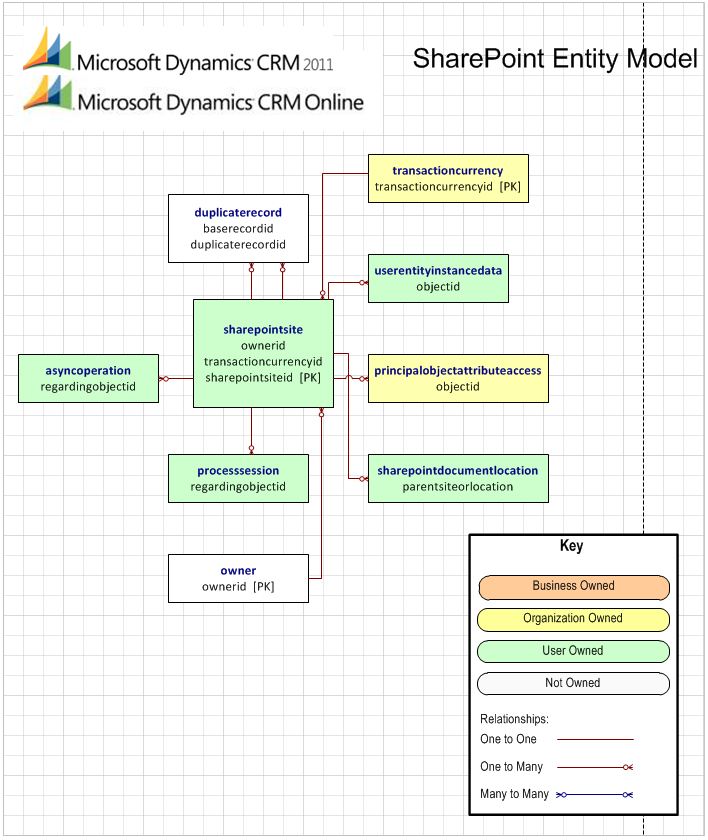
Task: Click the parentsiteorlocation field text
Action: tap(458, 486)
